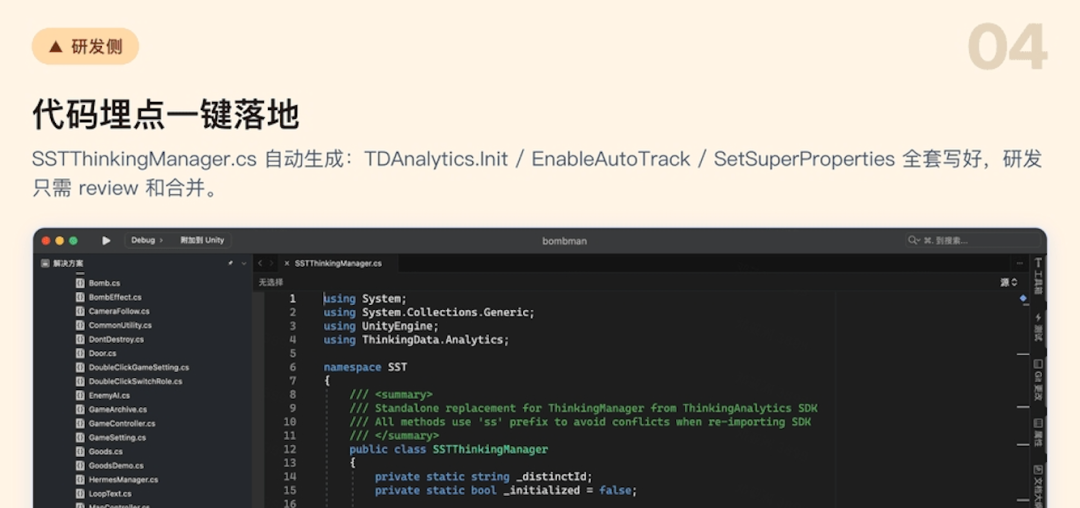The image size is (1080, 508).
Task: Click the blue diamond marker in scrollbar
Action: (1023, 298)
